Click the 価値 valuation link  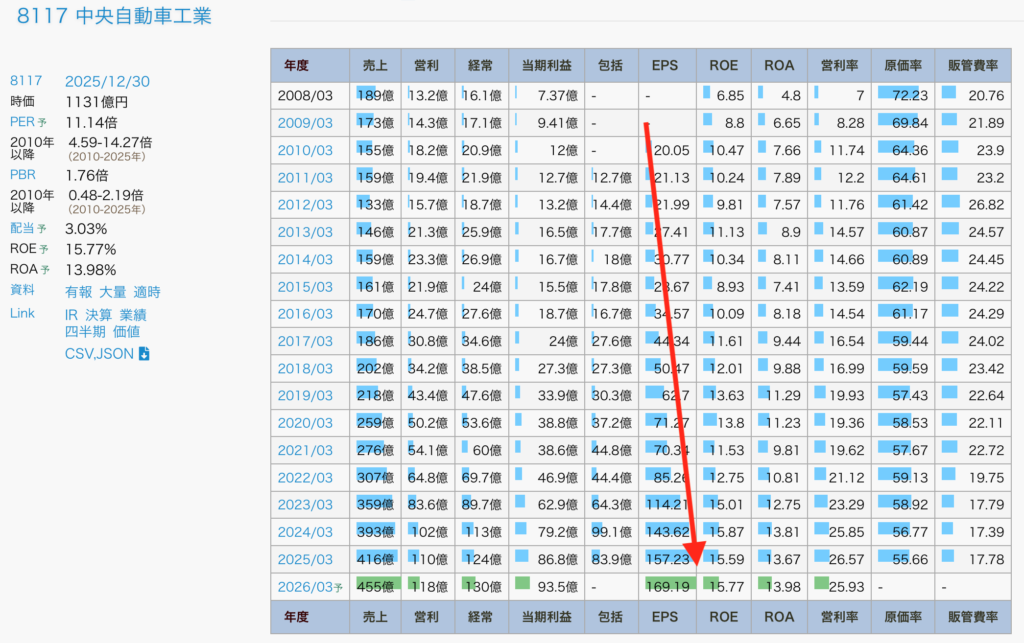pos(127,332)
